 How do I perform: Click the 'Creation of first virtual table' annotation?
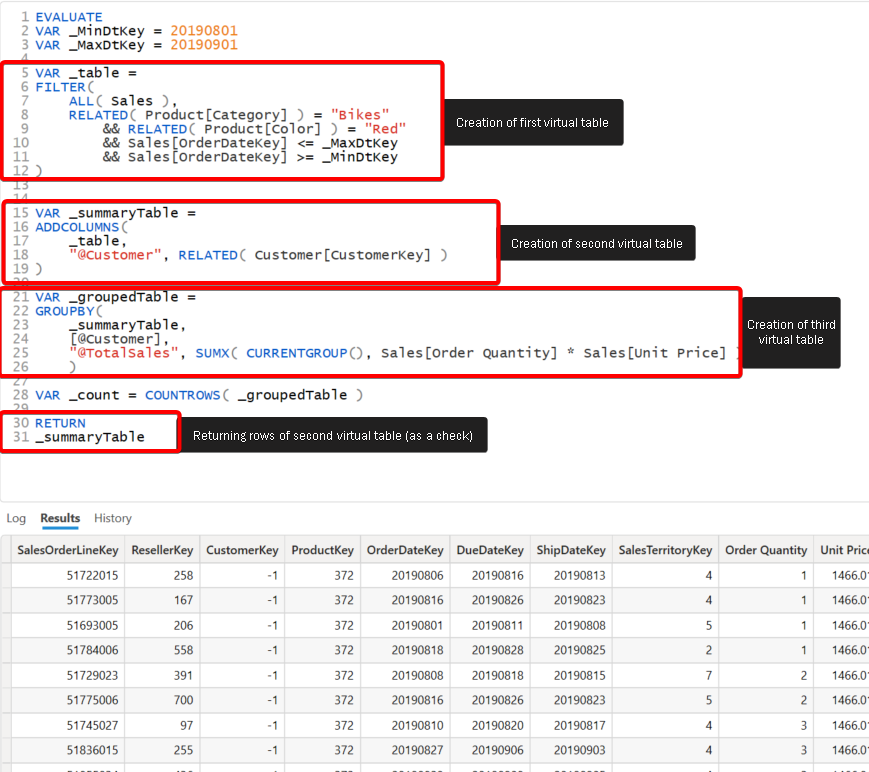coord(535,121)
